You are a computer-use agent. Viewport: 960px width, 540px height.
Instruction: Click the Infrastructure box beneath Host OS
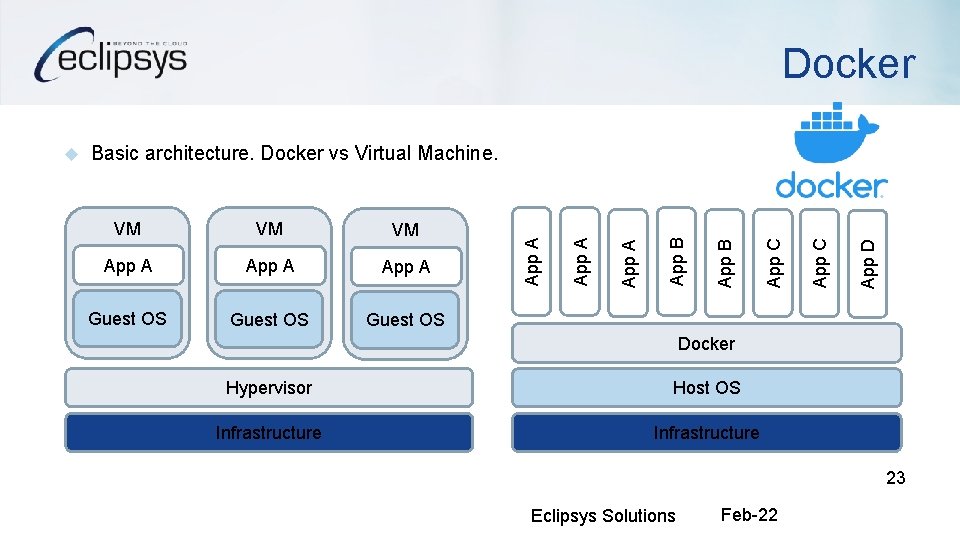(707, 433)
